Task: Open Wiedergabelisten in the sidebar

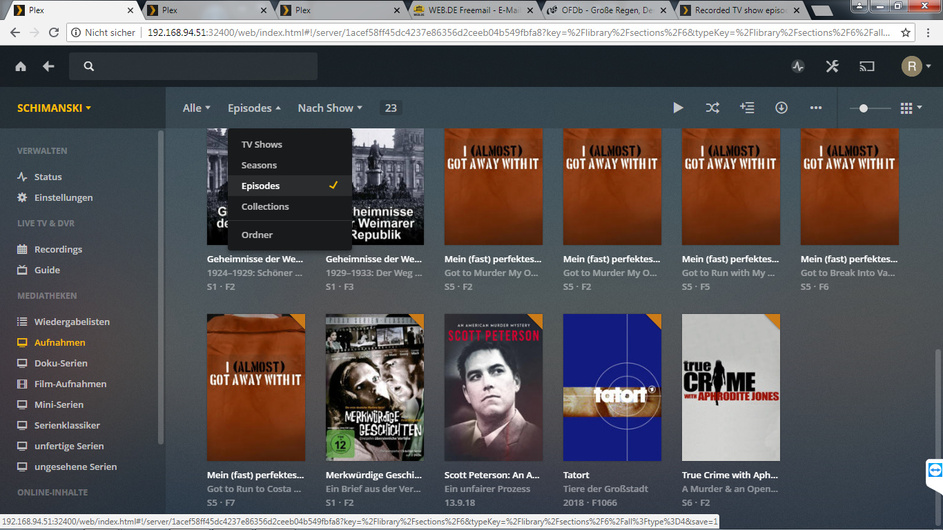Action: click(x=72, y=322)
